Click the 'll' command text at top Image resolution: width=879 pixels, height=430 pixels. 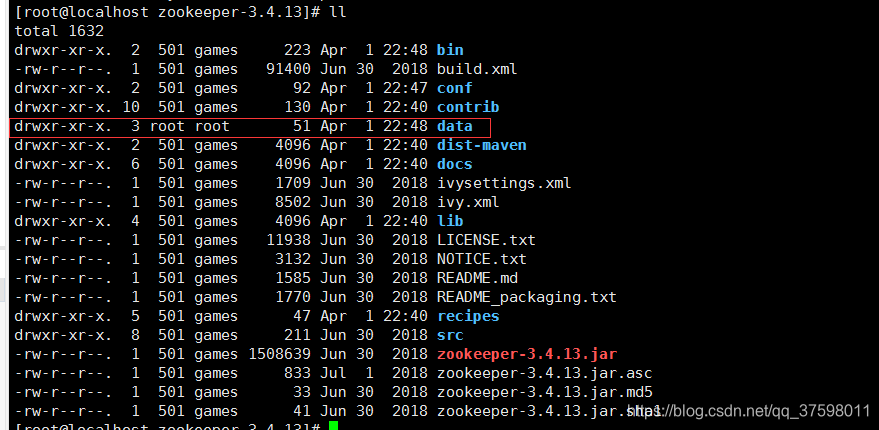coord(338,12)
